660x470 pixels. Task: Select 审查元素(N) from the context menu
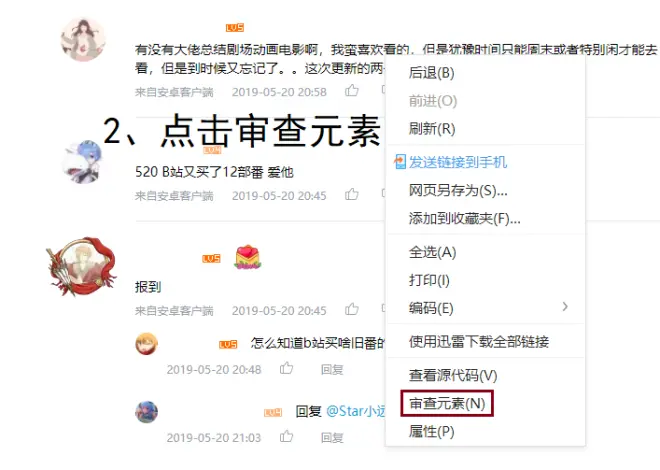click(x=447, y=404)
